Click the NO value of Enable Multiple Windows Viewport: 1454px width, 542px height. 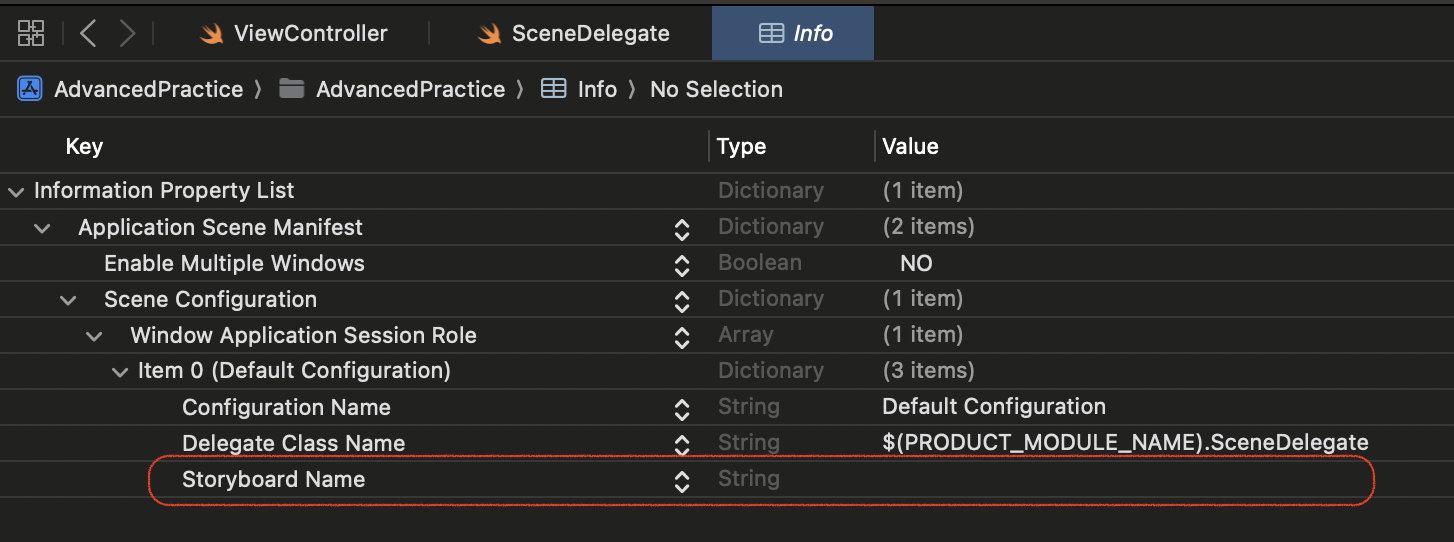pos(916,264)
